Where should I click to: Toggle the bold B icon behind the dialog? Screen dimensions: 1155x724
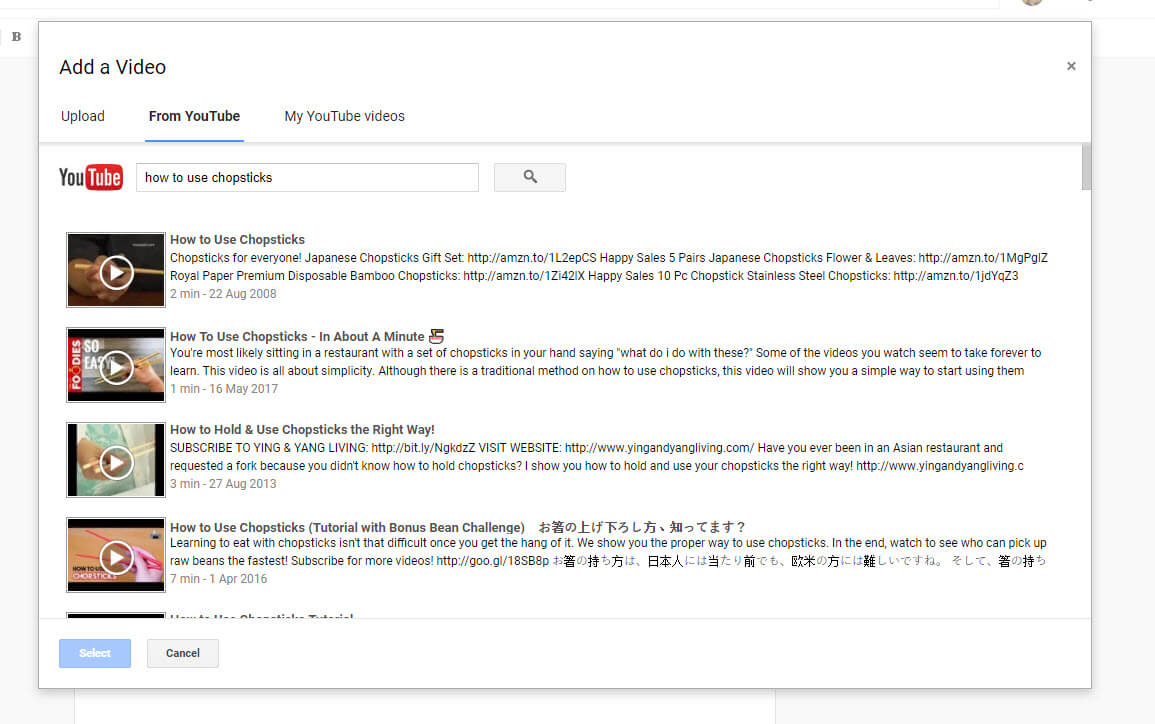16,37
